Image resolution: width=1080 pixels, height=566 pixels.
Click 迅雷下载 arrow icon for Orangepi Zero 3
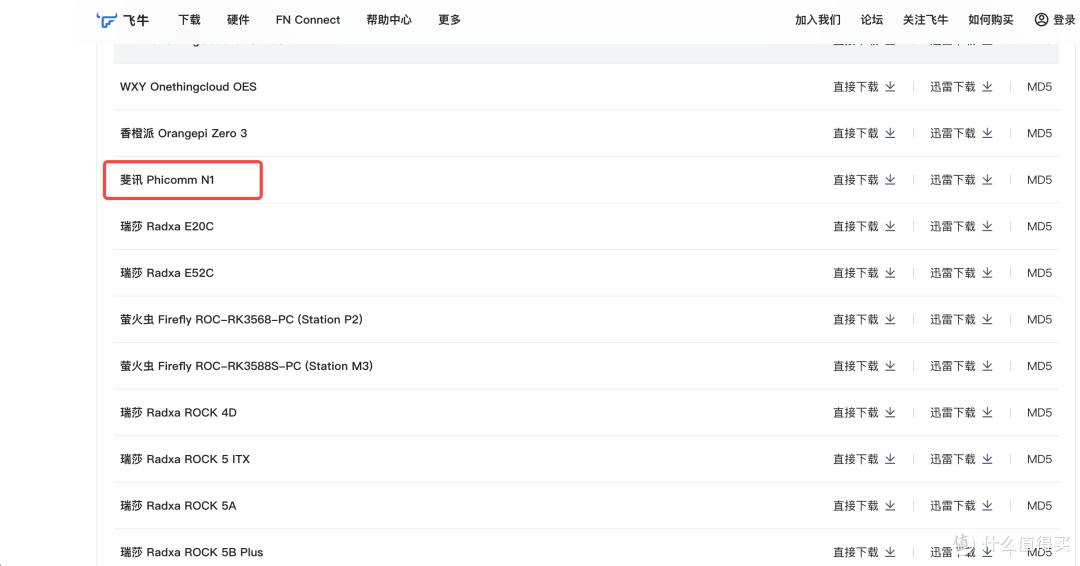pyautogui.click(x=988, y=134)
